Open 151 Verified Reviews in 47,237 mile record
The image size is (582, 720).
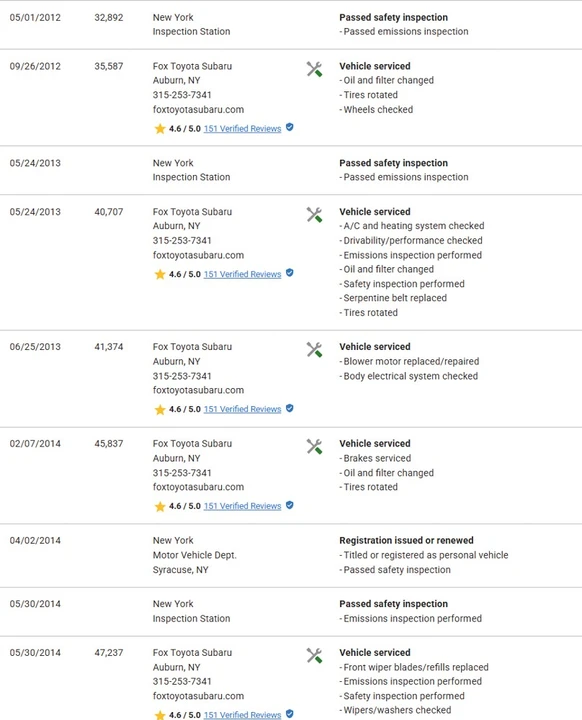[242, 715]
